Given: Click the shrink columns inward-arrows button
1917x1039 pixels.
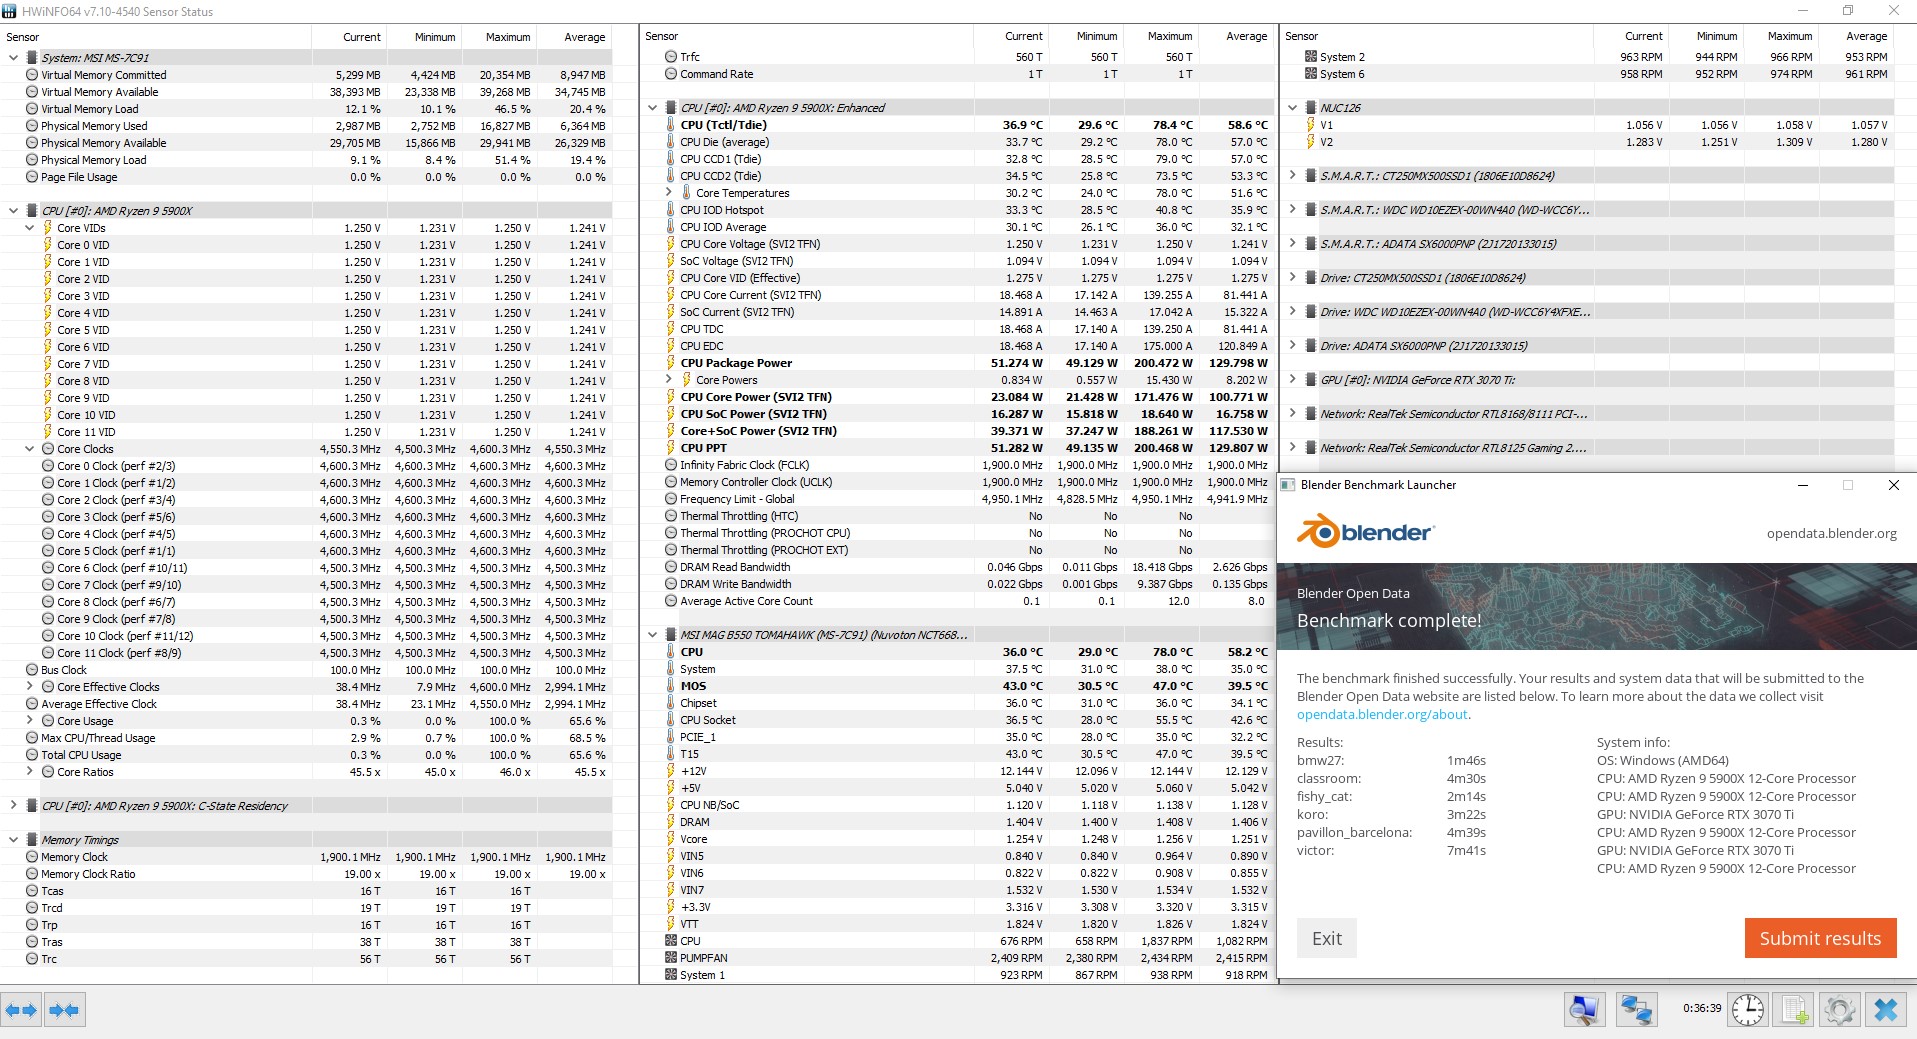Looking at the screenshot, I should (x=65, y=1010).
